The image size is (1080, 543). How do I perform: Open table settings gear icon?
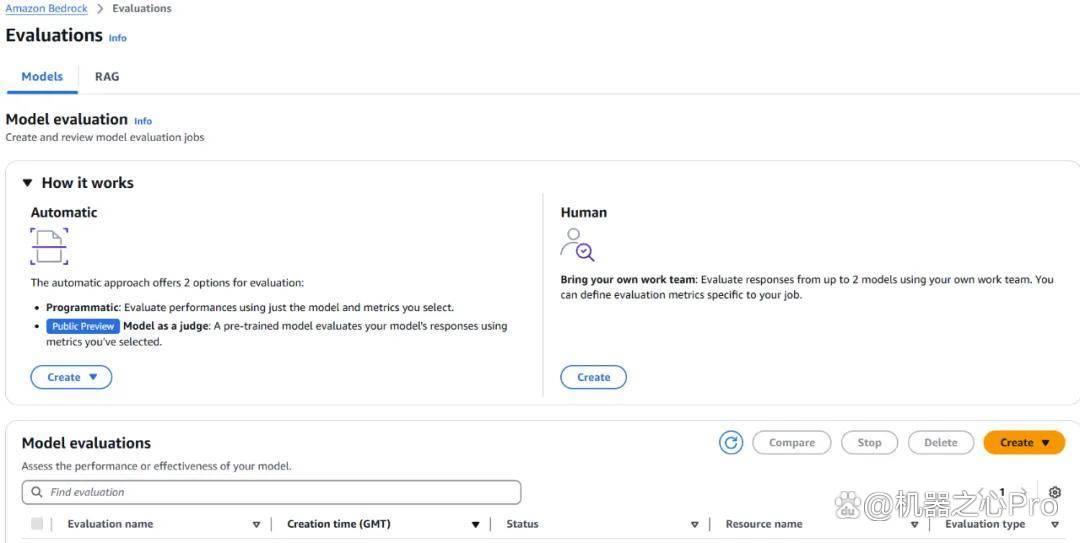coord(1055,492)
